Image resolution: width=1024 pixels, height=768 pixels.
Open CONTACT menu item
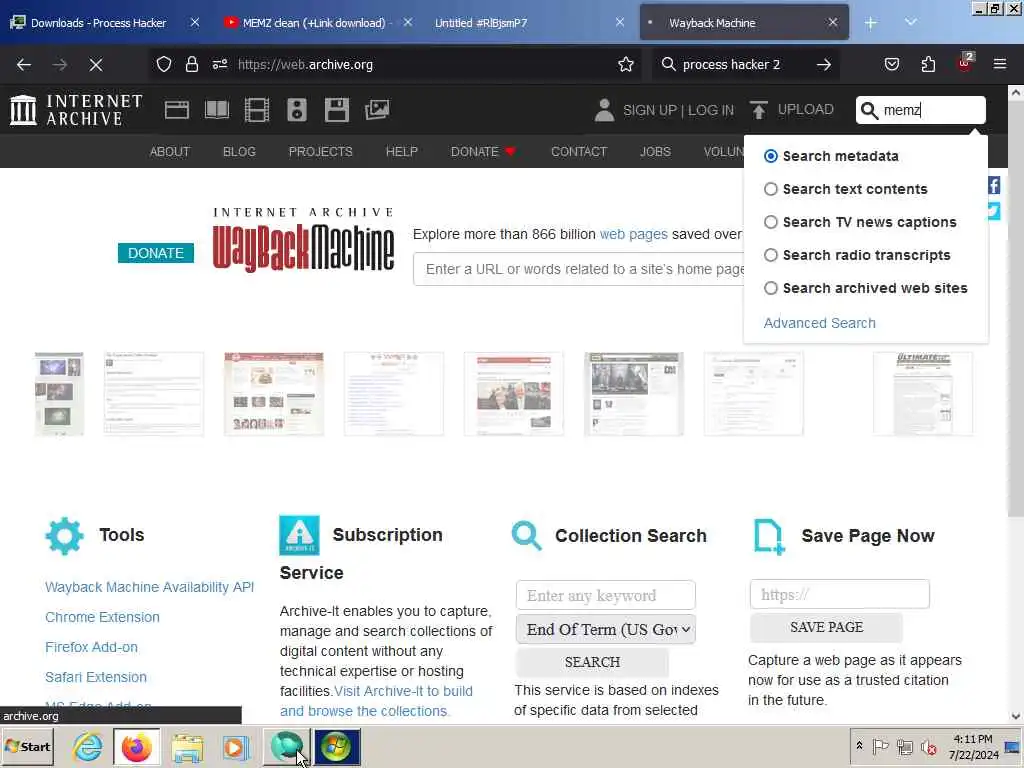click(579, 152)
